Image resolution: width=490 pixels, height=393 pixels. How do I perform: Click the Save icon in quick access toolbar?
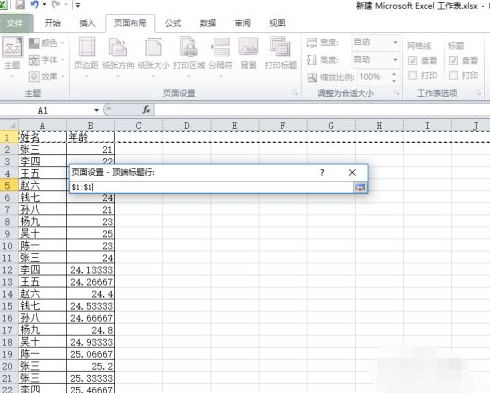click(x=20, y=5)
